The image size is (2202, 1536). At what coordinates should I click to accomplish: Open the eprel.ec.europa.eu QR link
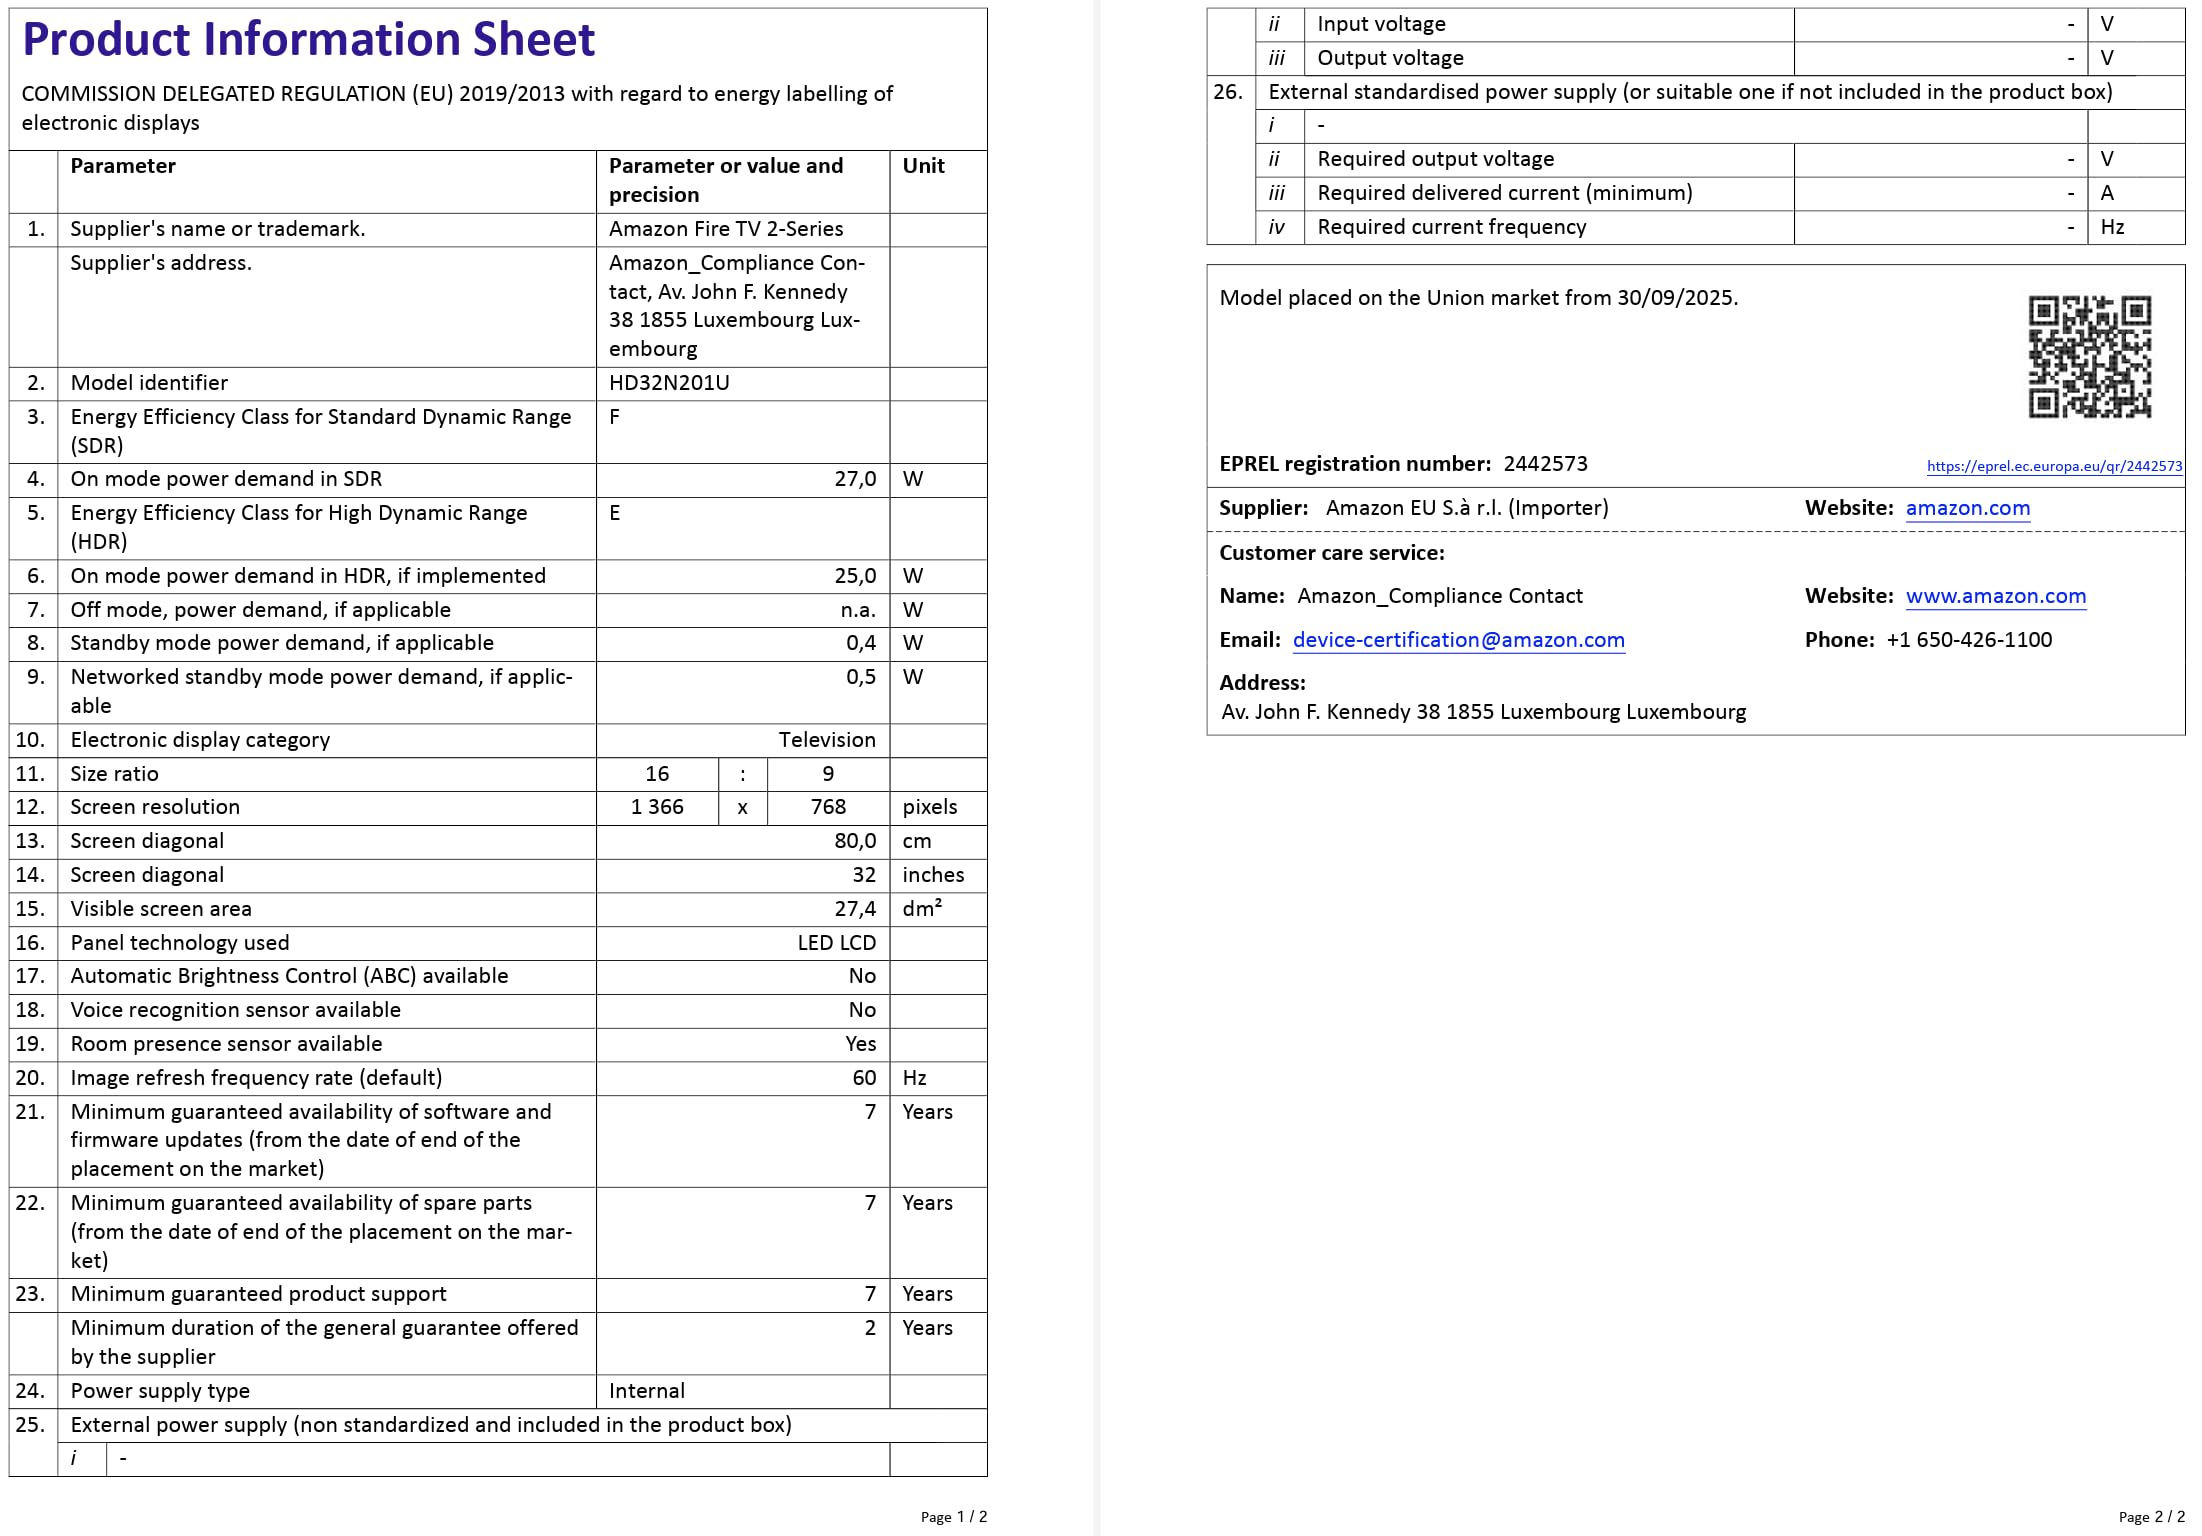point(2054,466)
